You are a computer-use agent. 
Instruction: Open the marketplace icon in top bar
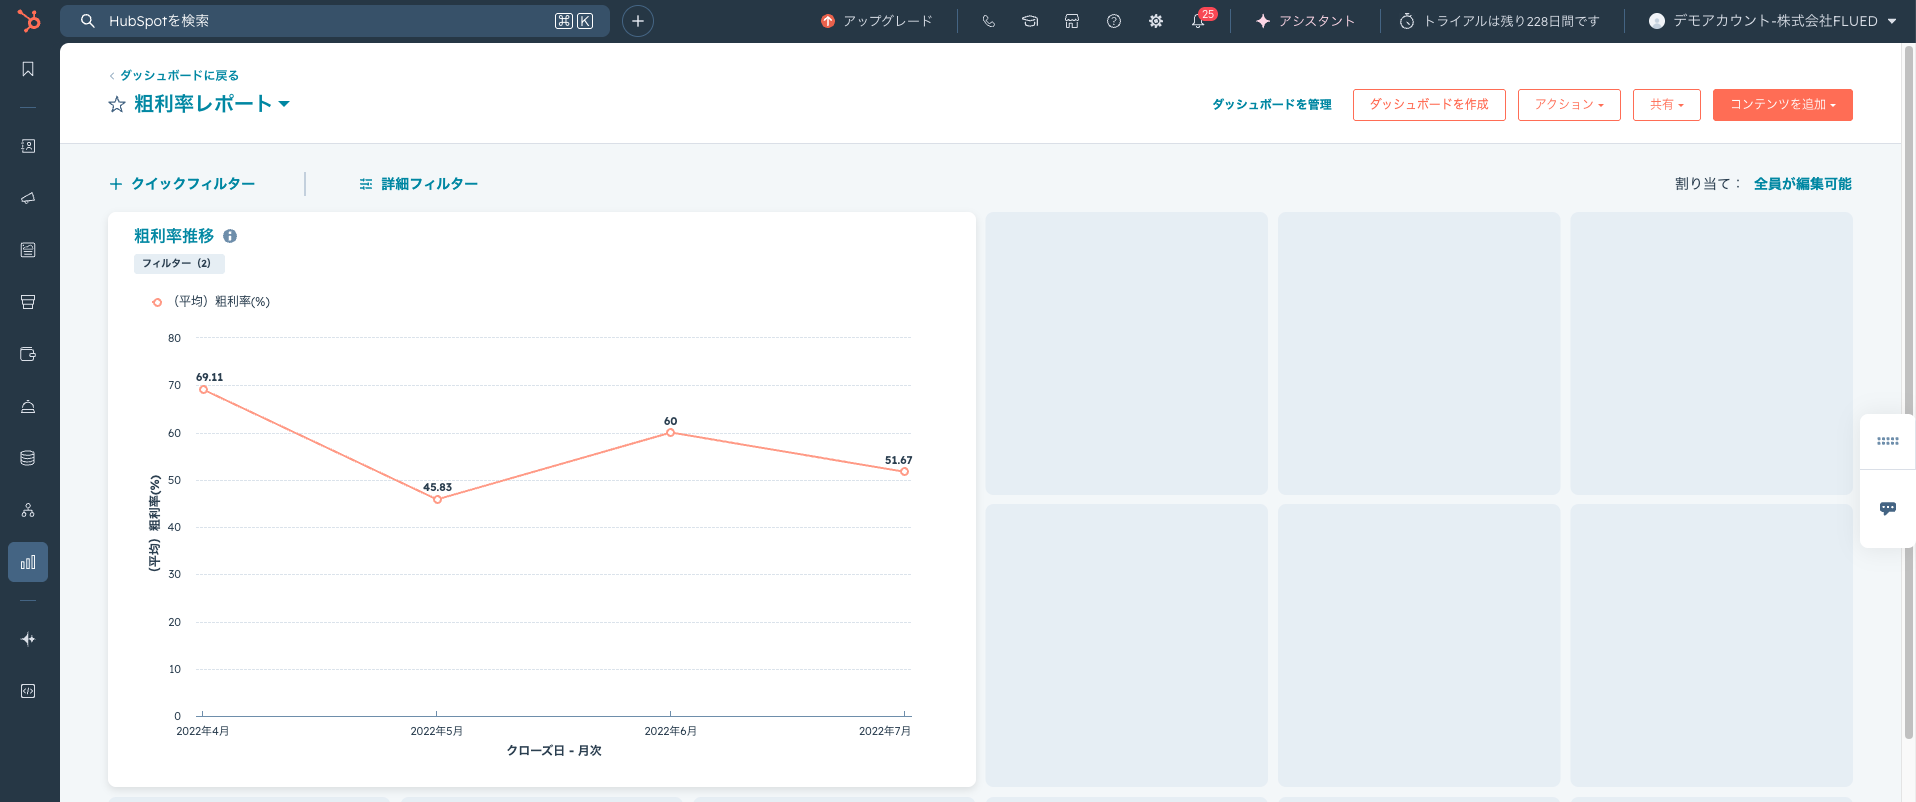tap(1072, 21)
